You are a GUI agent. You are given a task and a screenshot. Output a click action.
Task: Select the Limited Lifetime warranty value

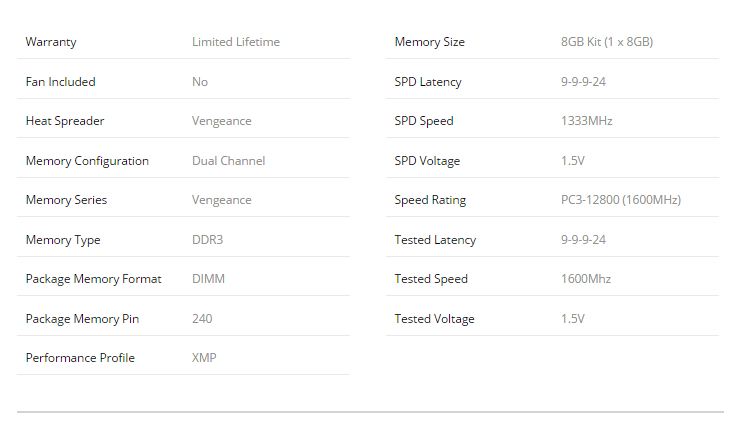click(236, 42)
